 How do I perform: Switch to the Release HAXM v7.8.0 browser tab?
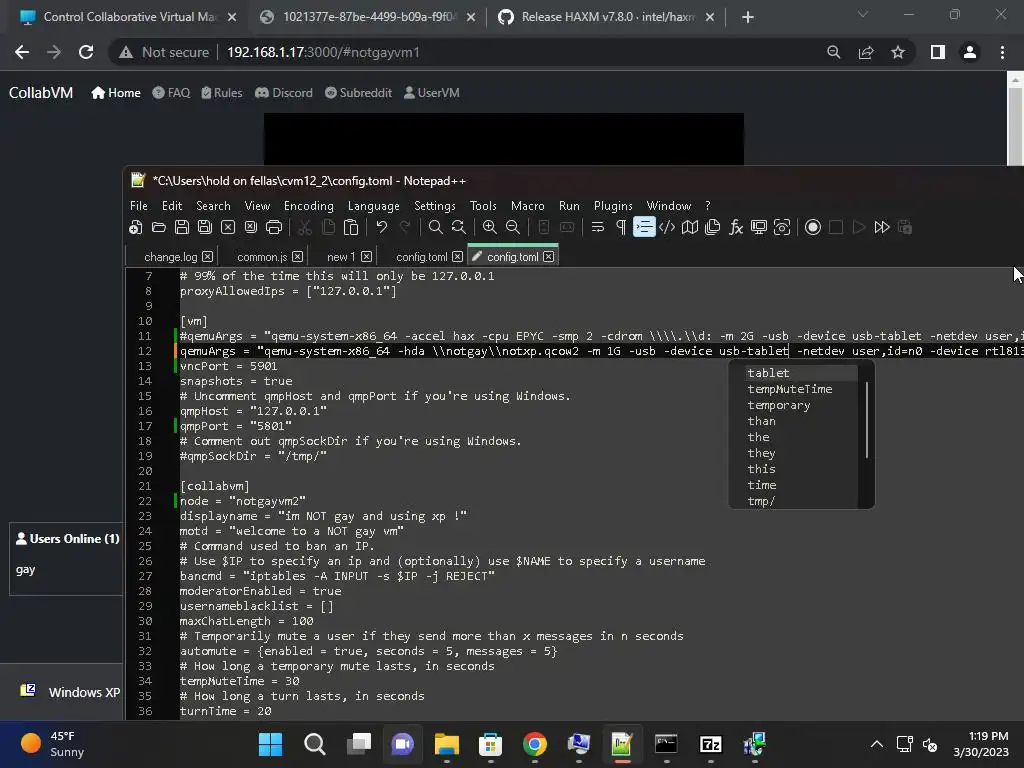tap(606, 17)
